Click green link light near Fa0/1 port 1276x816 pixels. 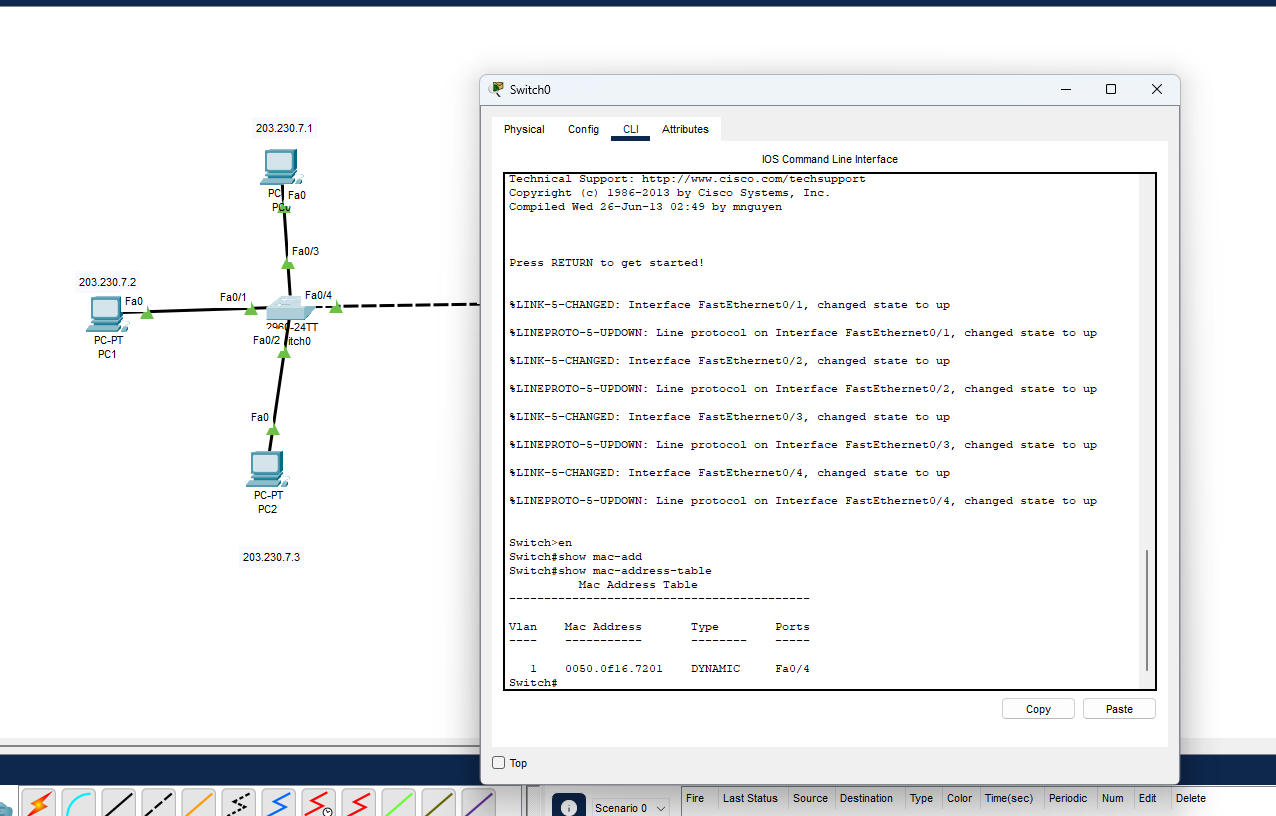pyautogui.click(x=251, y=309)
